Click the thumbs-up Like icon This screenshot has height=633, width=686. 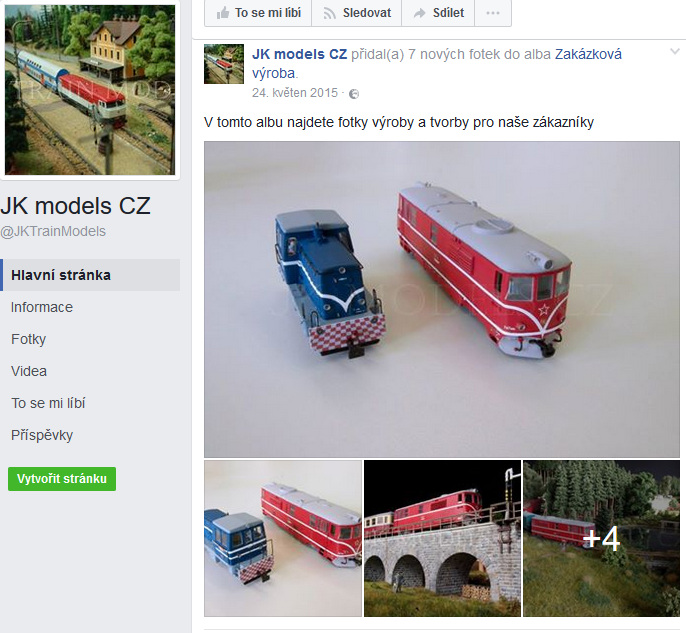223,13
